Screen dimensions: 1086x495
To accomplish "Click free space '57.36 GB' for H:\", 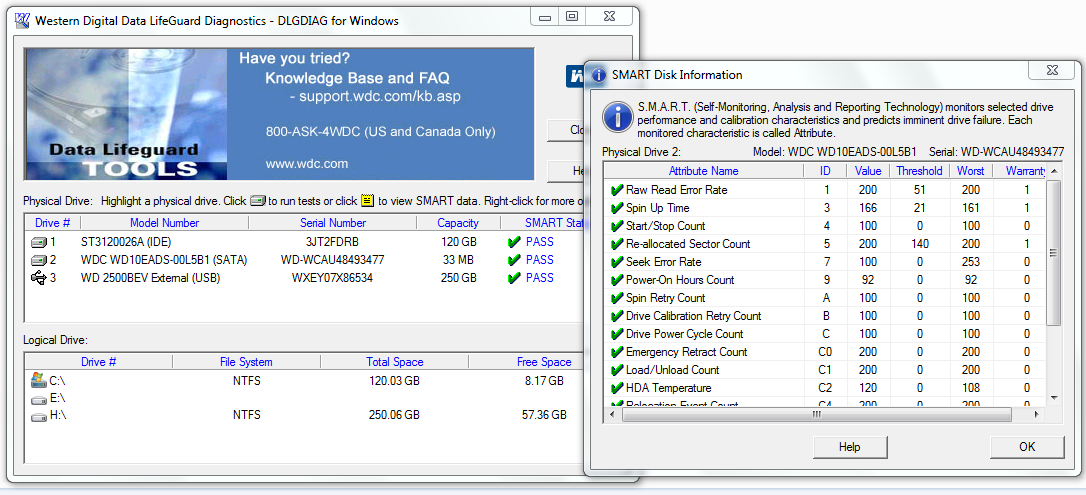I will (x=544, y=415).
